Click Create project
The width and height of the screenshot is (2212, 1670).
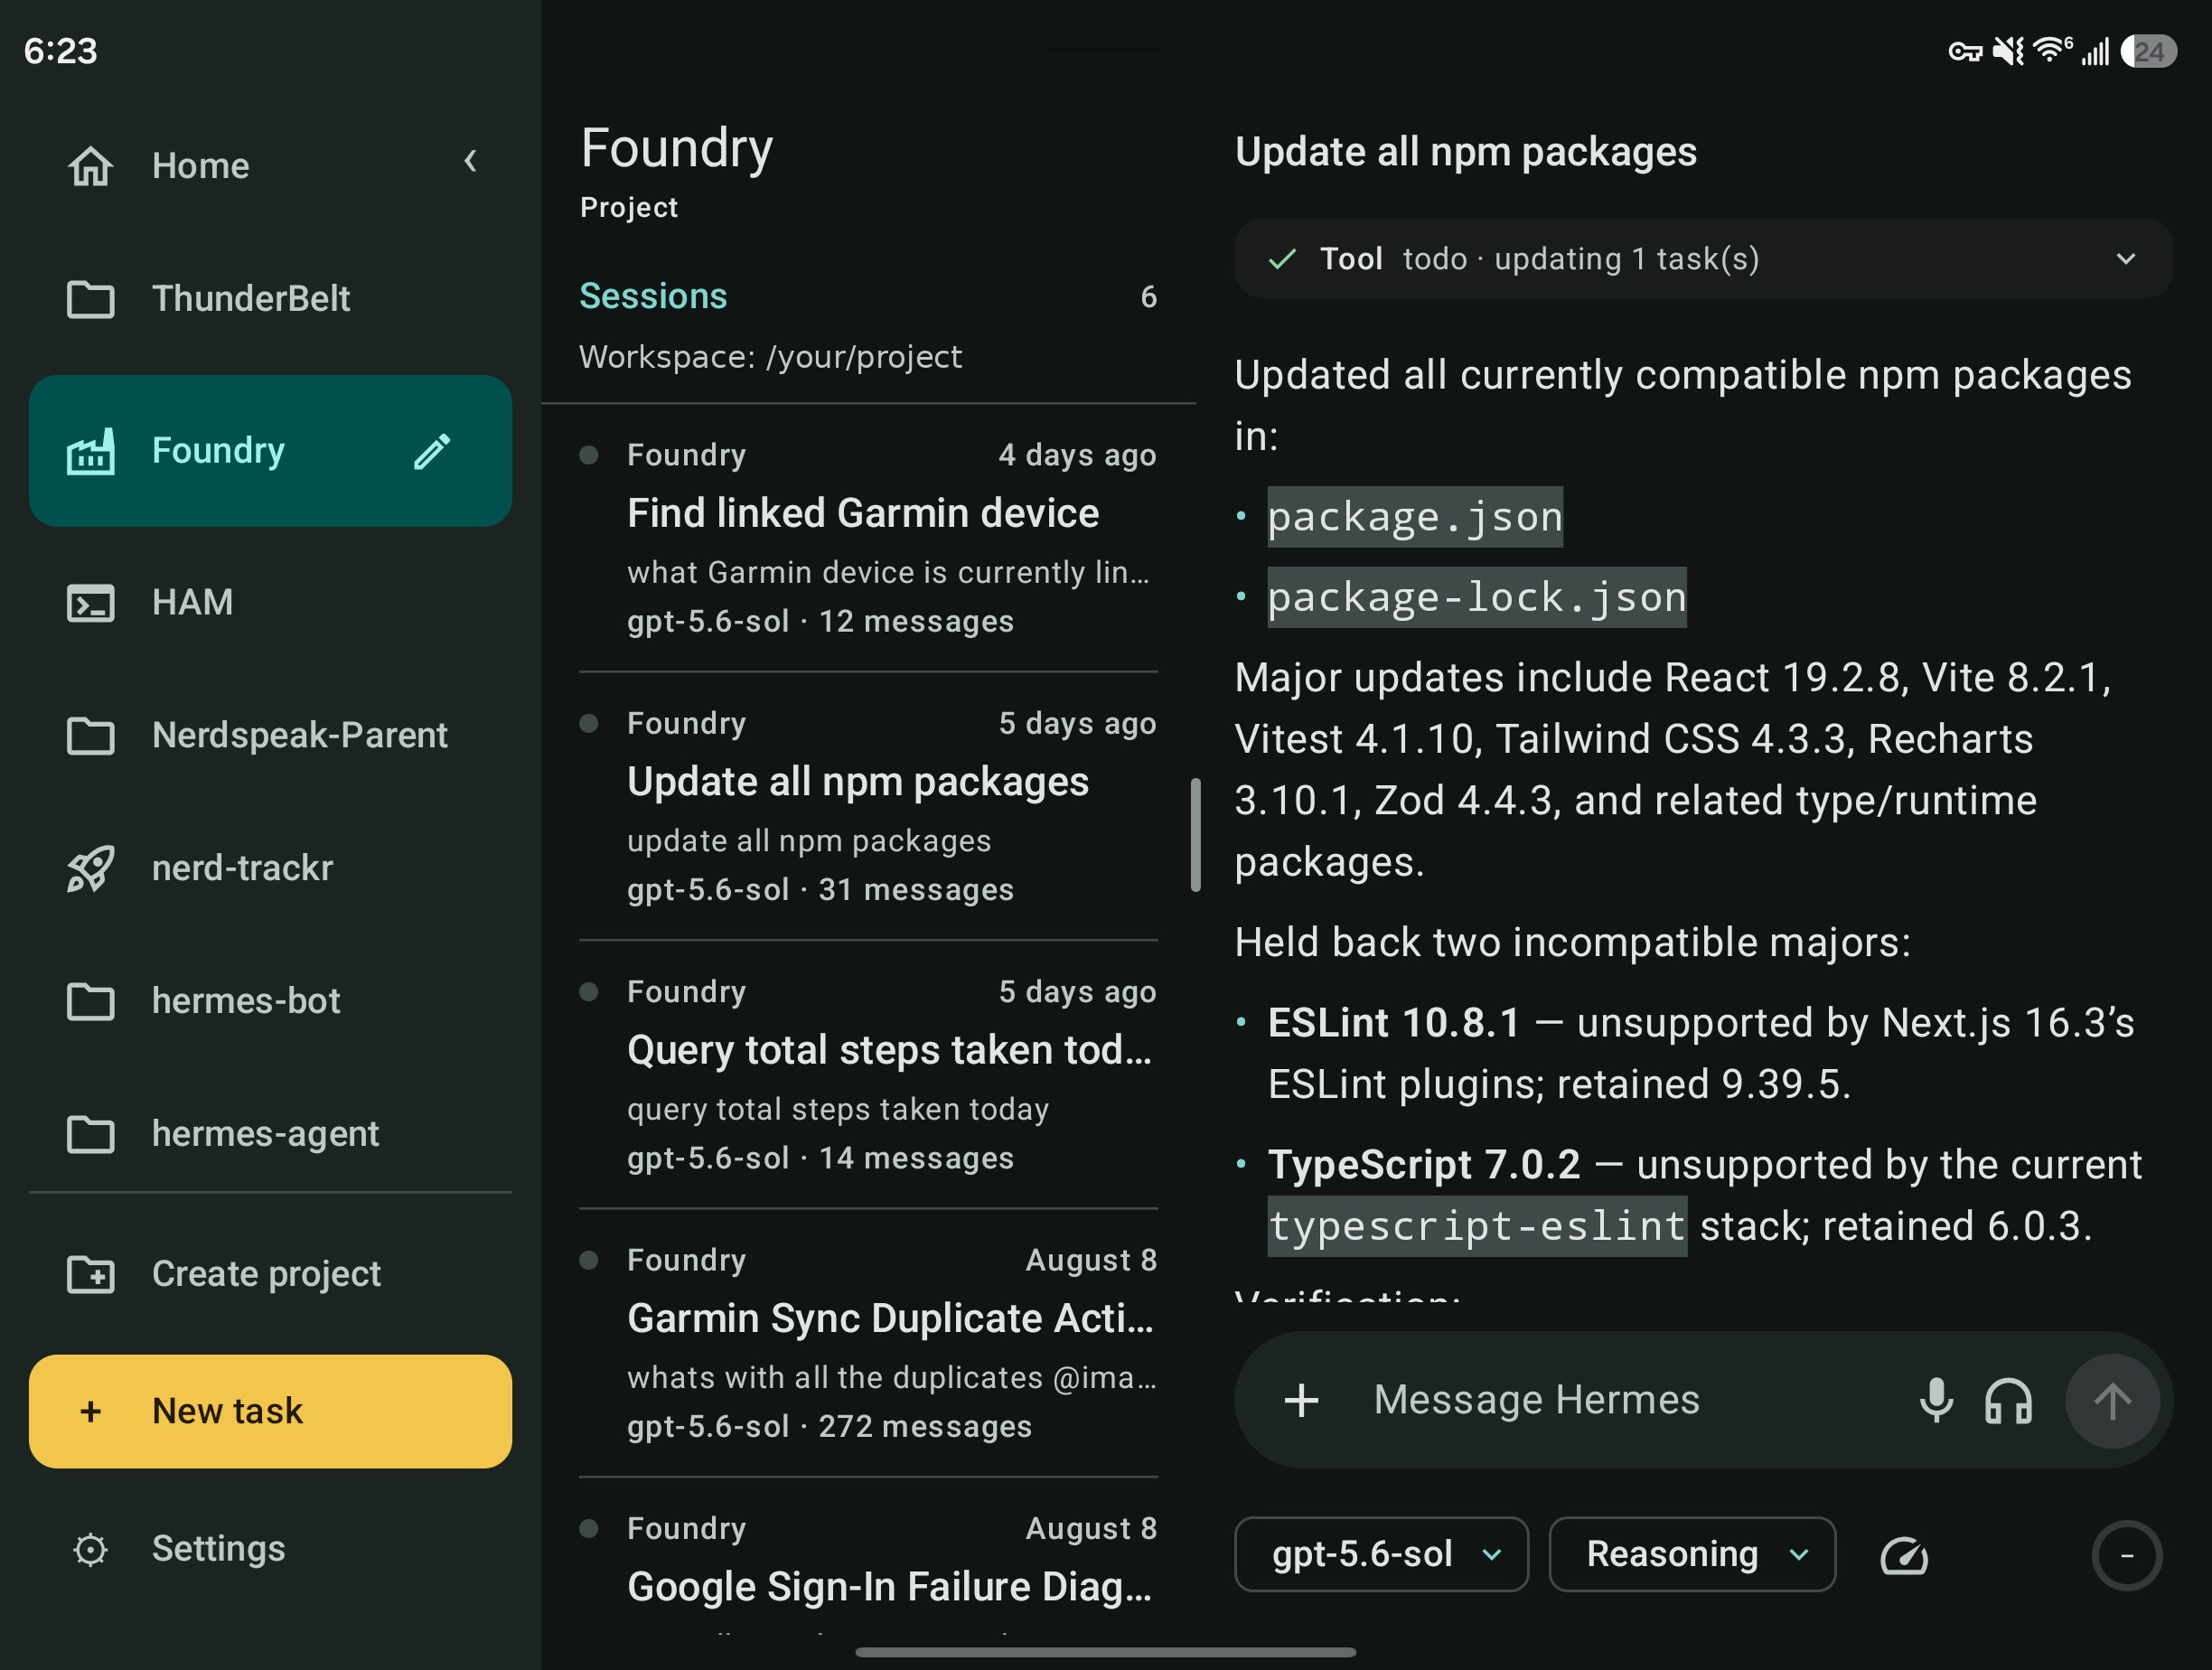coord(270,1274)
